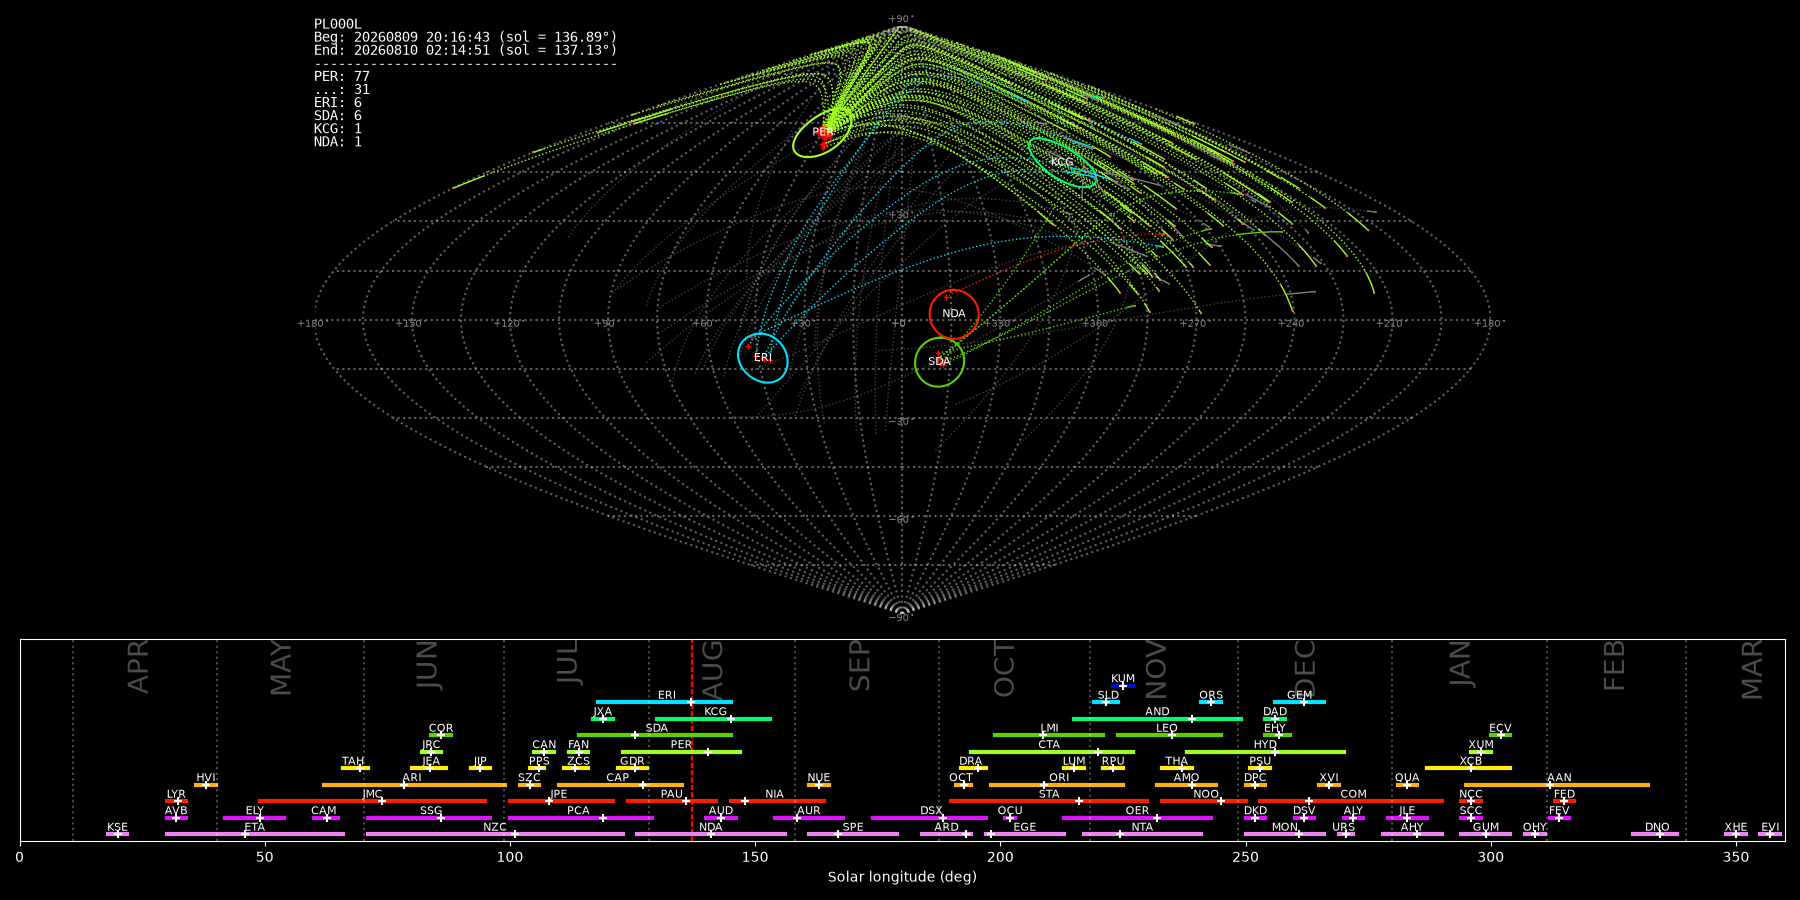Select the red NDA radiant circle
Image resolution: width=1800 pixels, height=900 pixels.
[954, 314]
